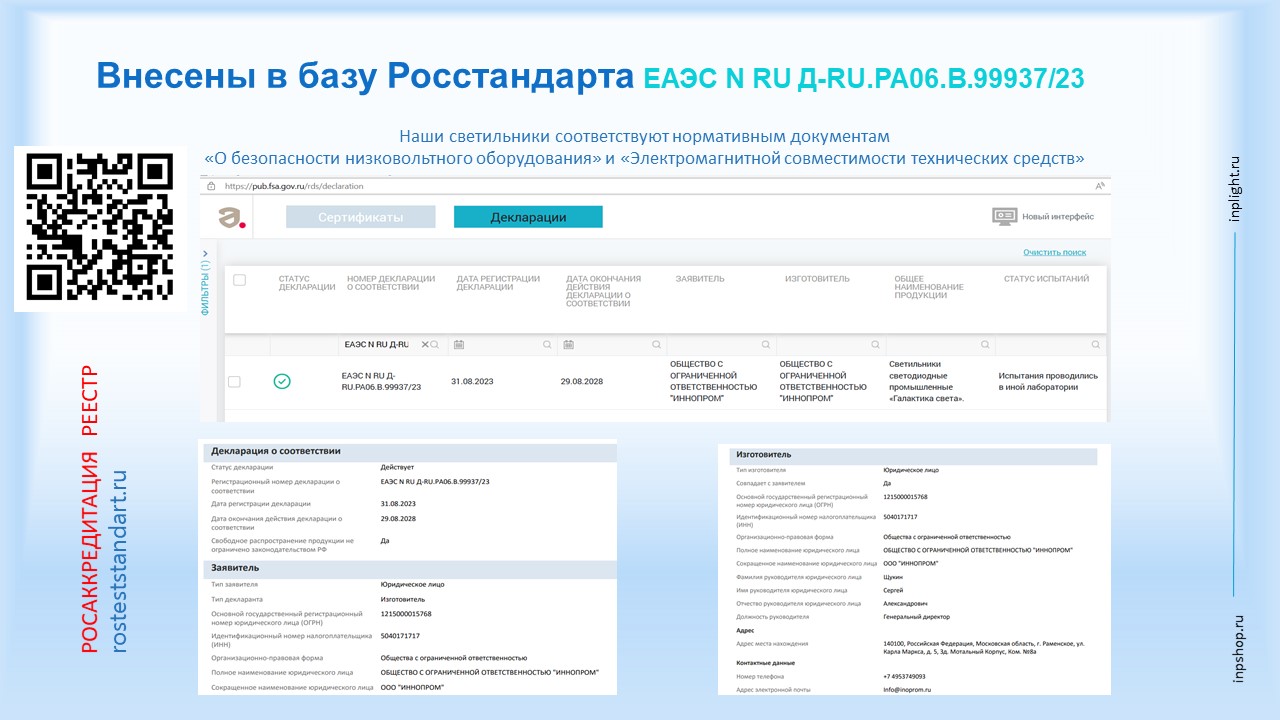Click the 31.08.2023 date cell in table

pyautogui.click(x=474, y=381)
